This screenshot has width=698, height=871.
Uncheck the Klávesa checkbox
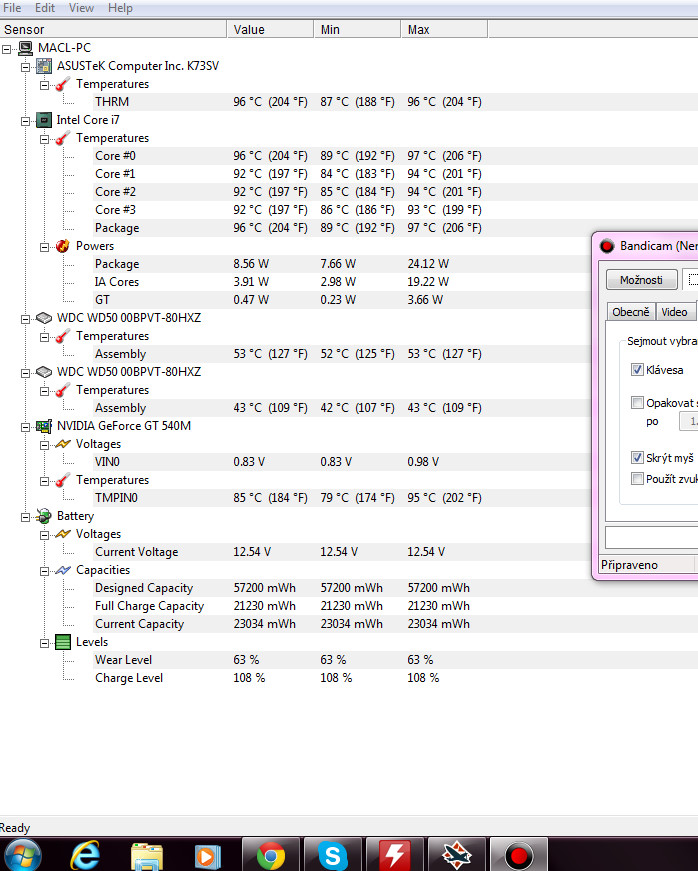click(x=638, y=370)
